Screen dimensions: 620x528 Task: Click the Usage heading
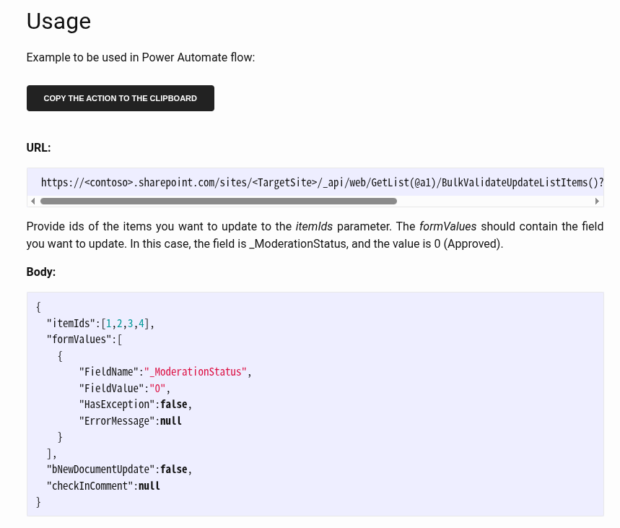(x=58, y=21)
